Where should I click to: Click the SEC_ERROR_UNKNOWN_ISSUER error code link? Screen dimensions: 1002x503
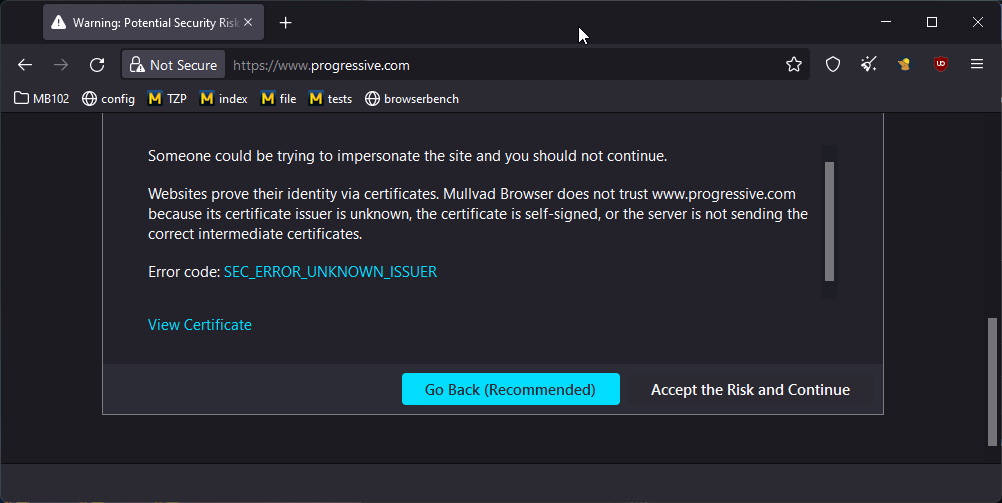coord(330,272)
